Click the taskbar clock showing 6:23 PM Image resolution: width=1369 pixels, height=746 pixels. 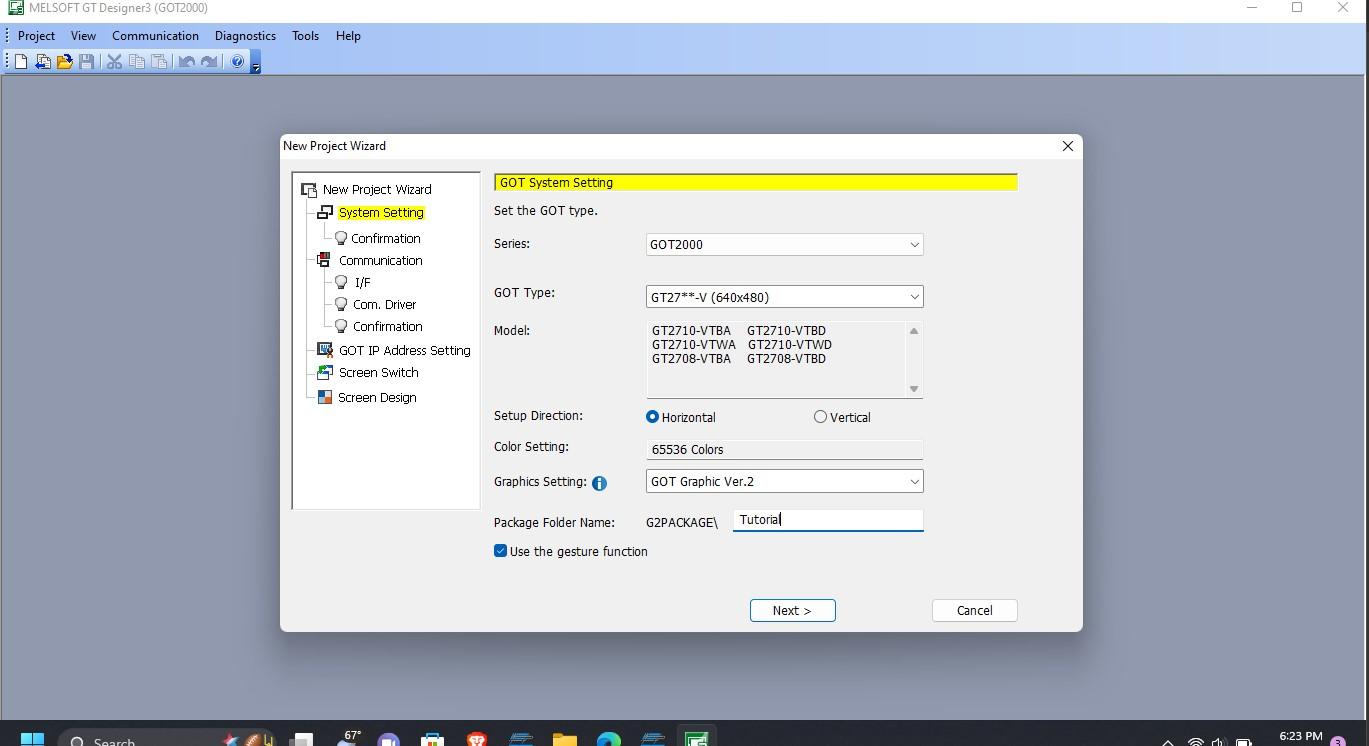1300,738
